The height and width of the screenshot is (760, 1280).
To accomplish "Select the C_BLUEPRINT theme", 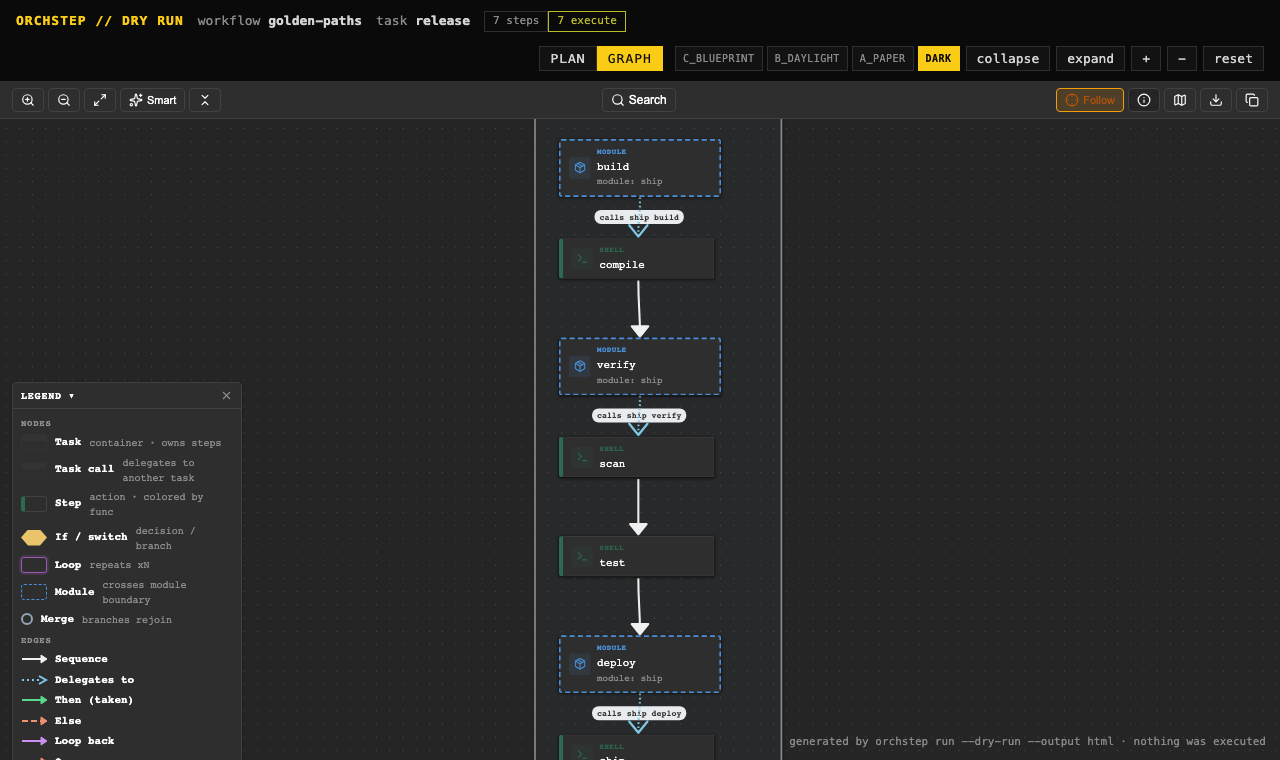I will pyautogui.click(x=719, y=58).
